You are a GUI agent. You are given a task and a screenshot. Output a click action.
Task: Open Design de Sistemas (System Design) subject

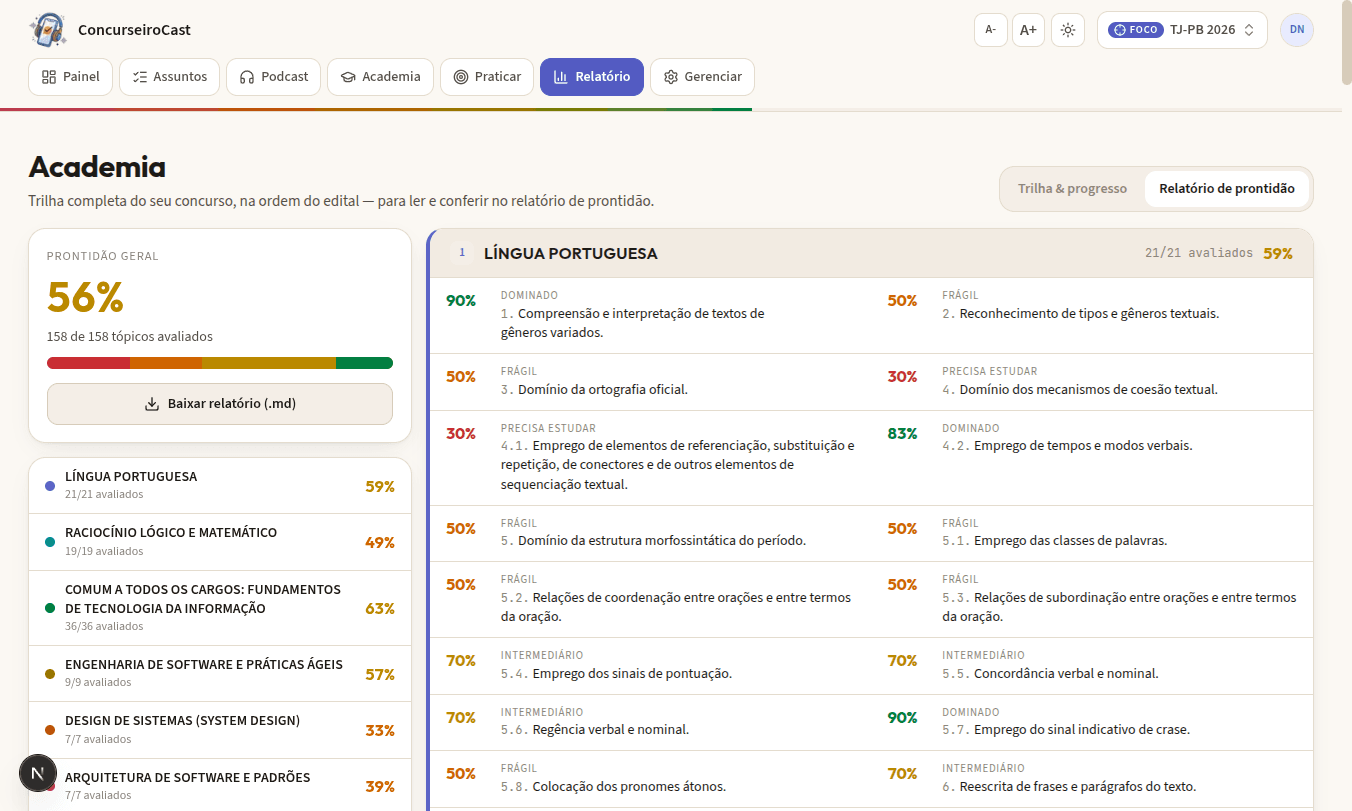220,730
